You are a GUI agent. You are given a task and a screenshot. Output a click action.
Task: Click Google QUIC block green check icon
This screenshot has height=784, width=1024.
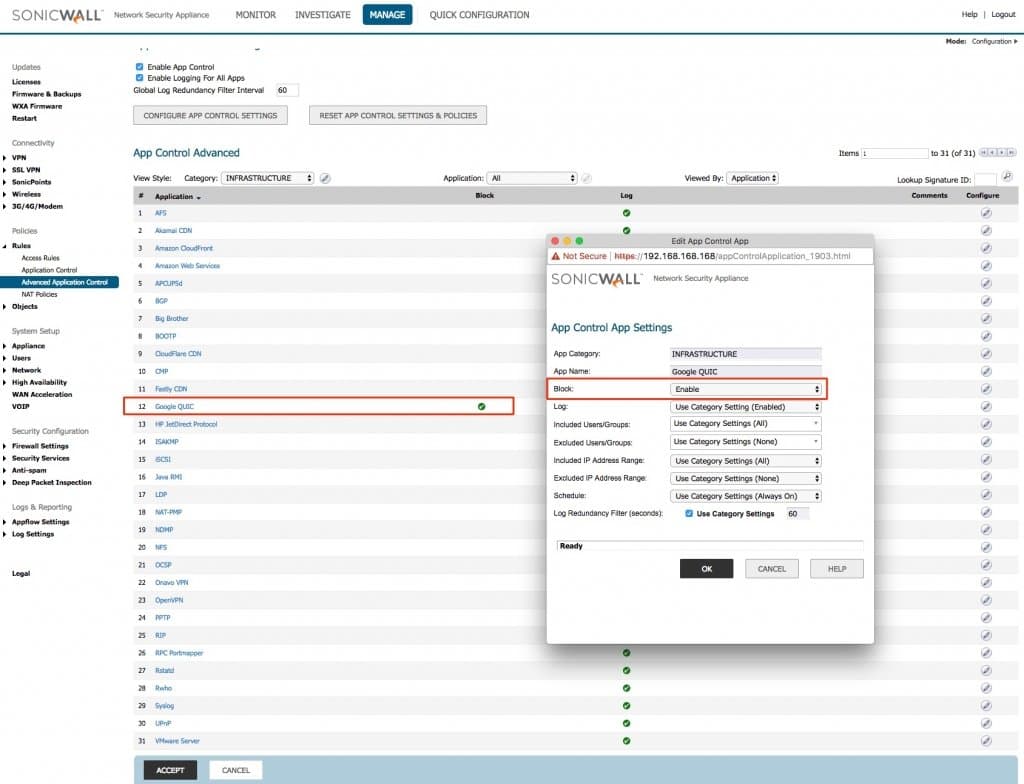point(481,406)
